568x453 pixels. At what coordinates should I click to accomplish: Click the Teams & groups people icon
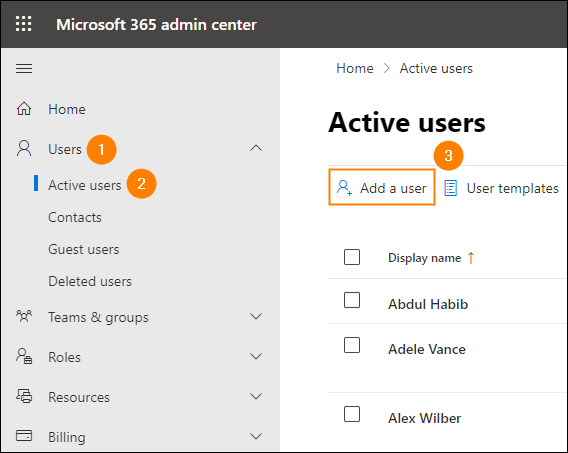[24, 316]
